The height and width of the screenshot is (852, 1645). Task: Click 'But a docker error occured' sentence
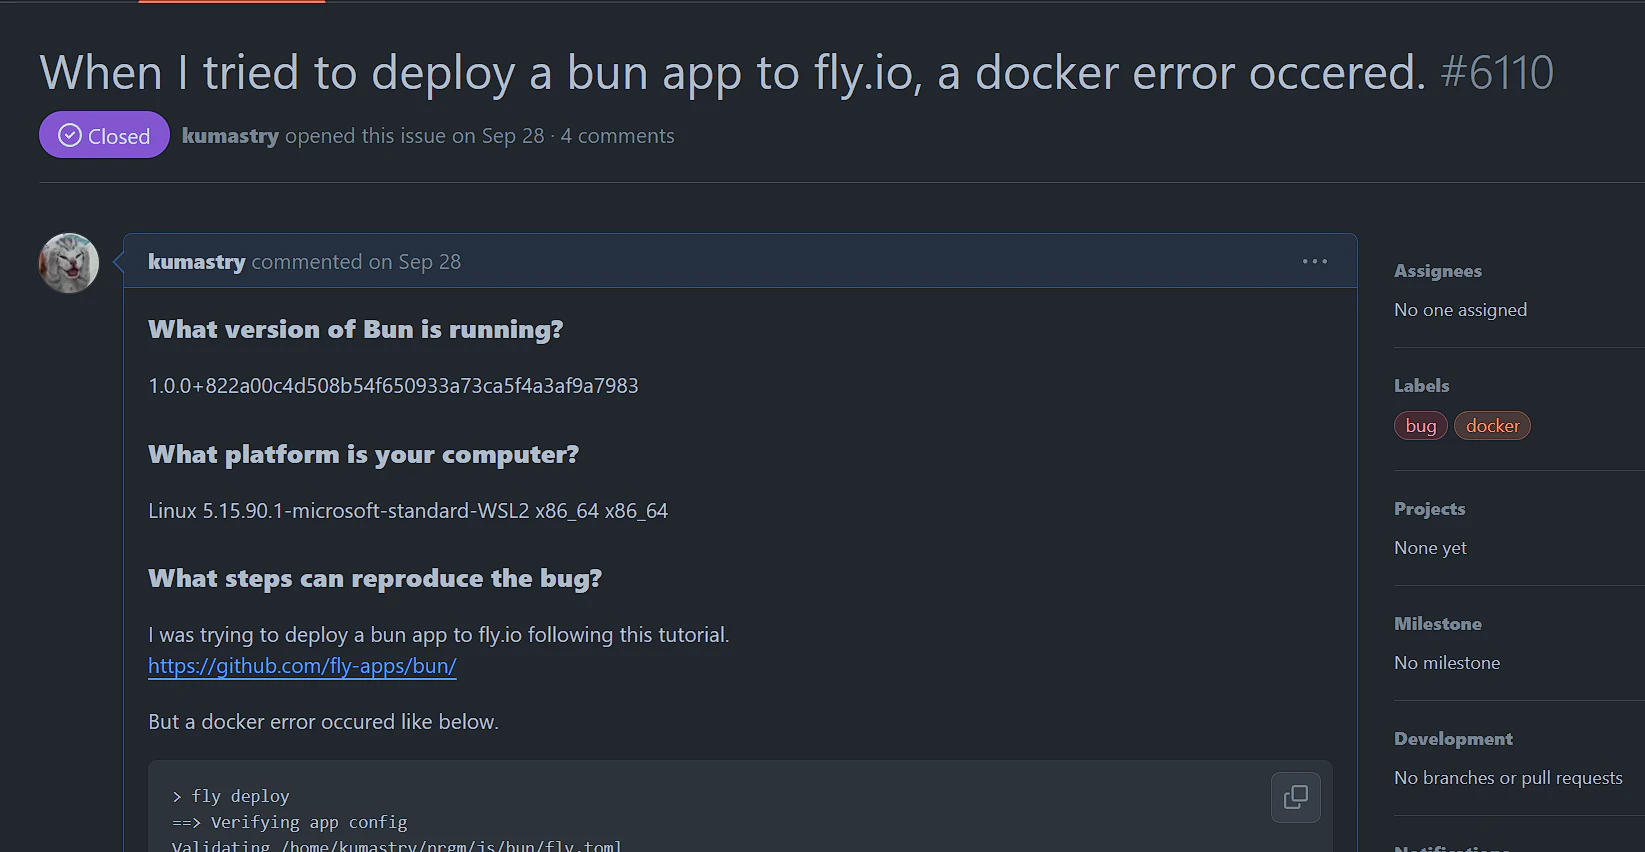[323, 722]
